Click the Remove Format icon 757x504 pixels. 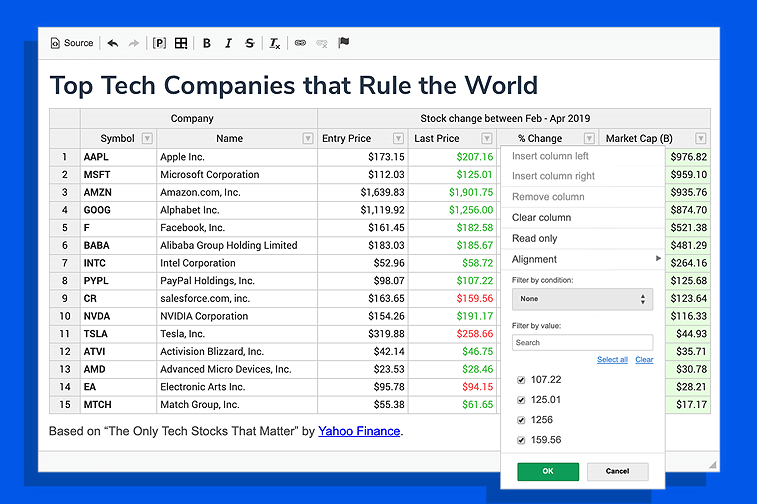[275, 43]
